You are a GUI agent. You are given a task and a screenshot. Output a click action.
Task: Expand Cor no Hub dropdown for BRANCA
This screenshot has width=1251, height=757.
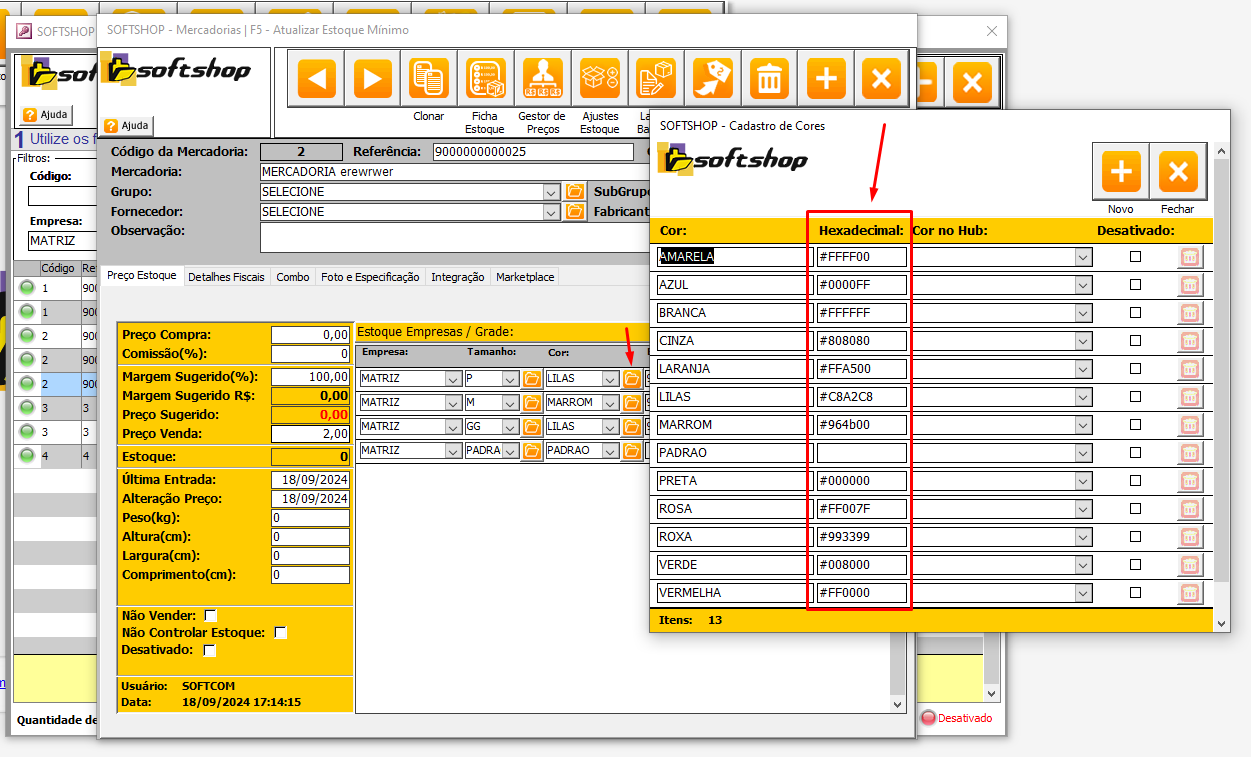(1083, 313)
